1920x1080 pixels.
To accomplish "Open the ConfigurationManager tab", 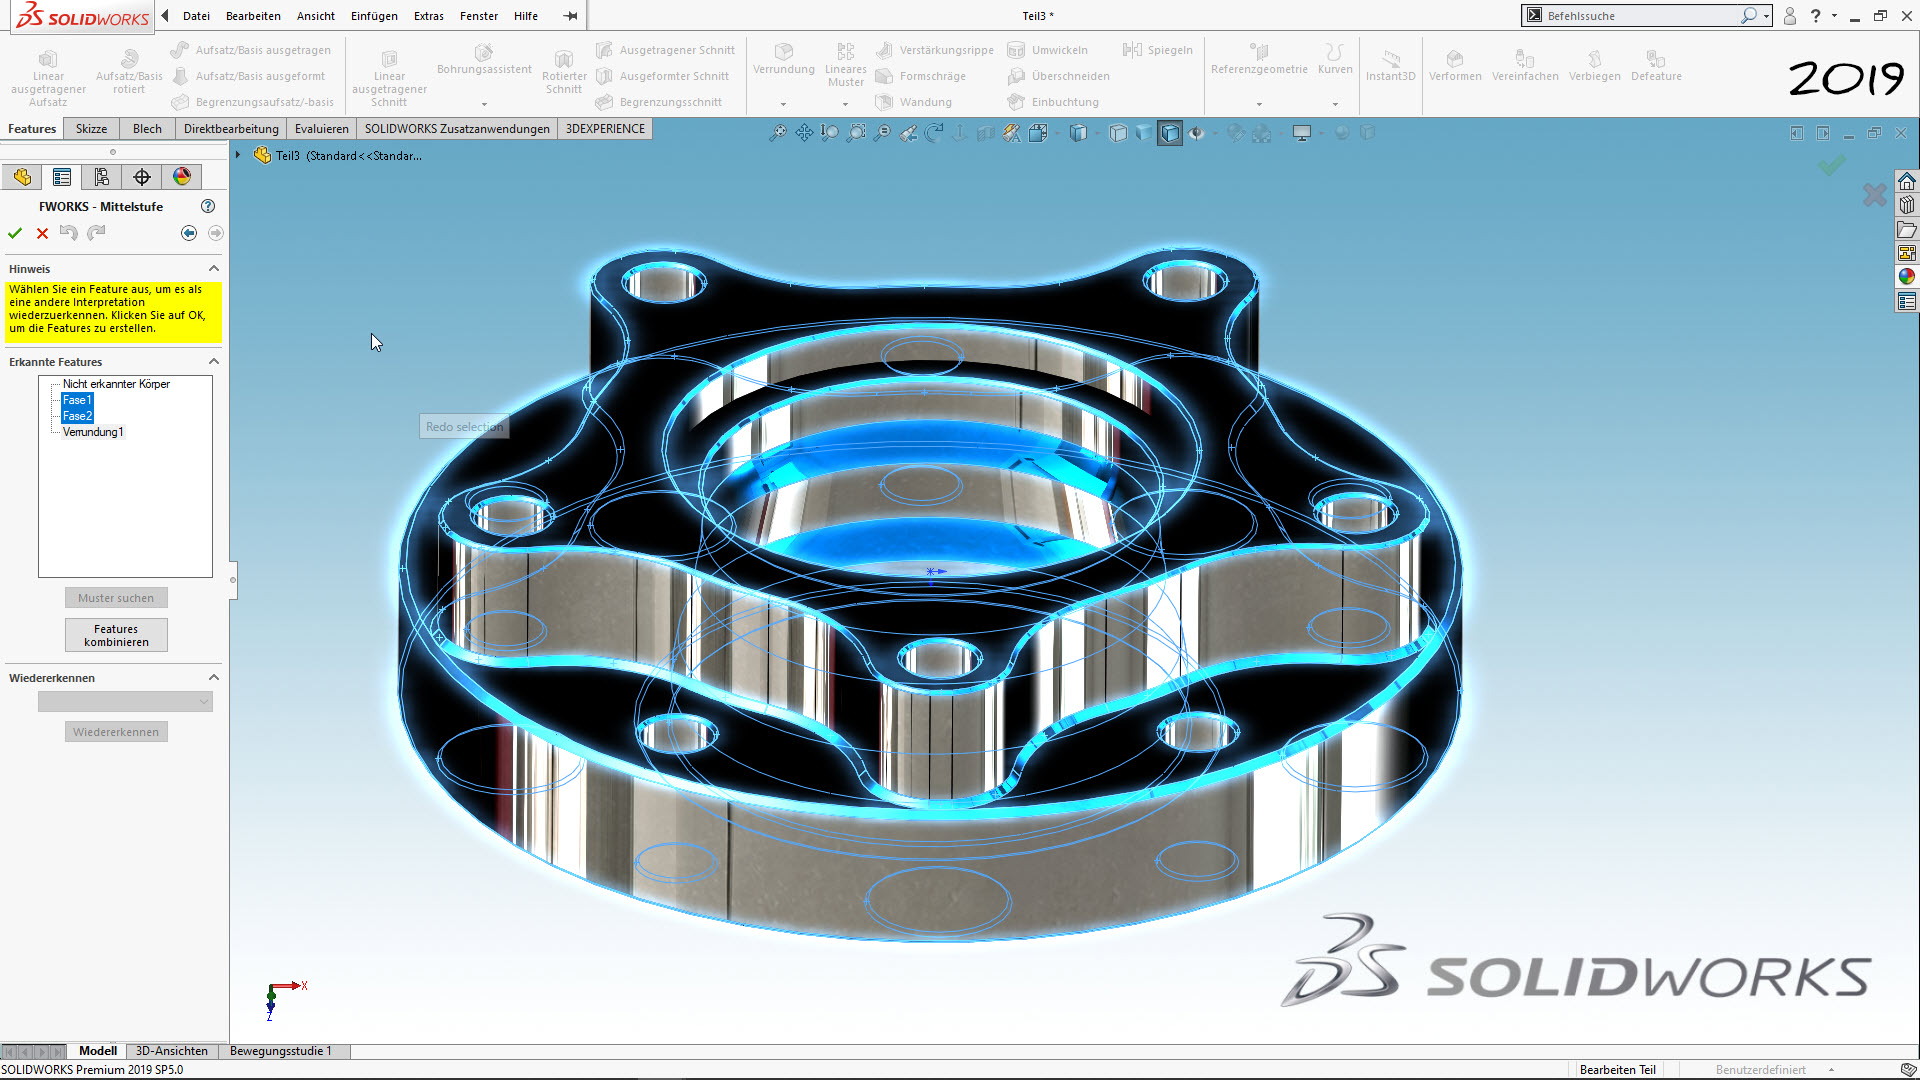I will pyautogui.click(x=102, y=177).
